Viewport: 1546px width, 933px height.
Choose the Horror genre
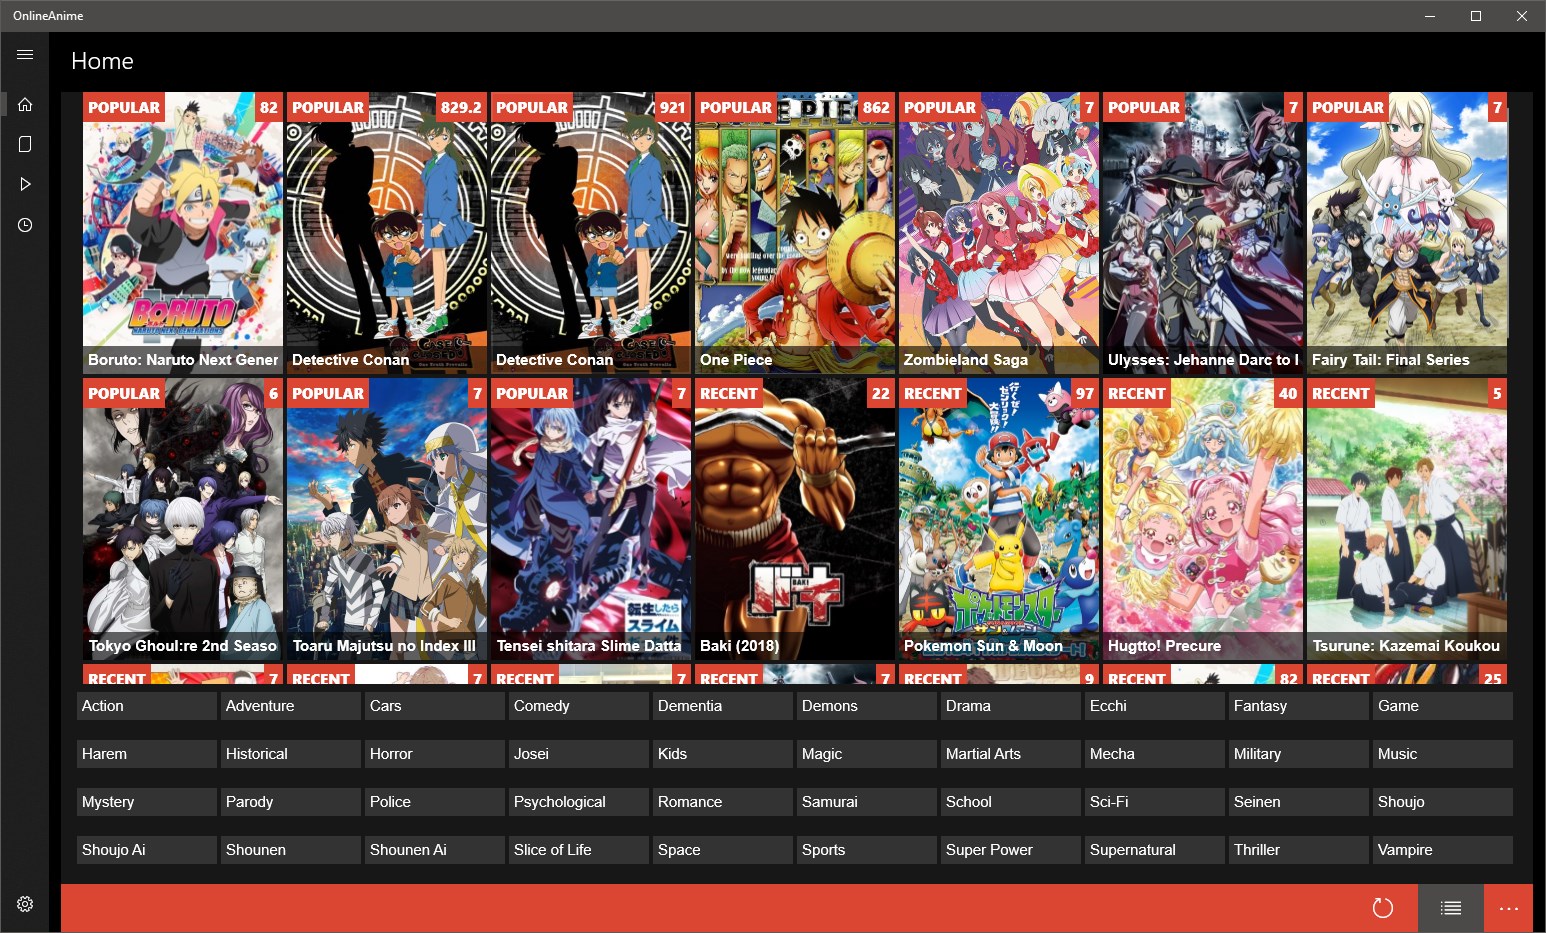pos(435,754)
